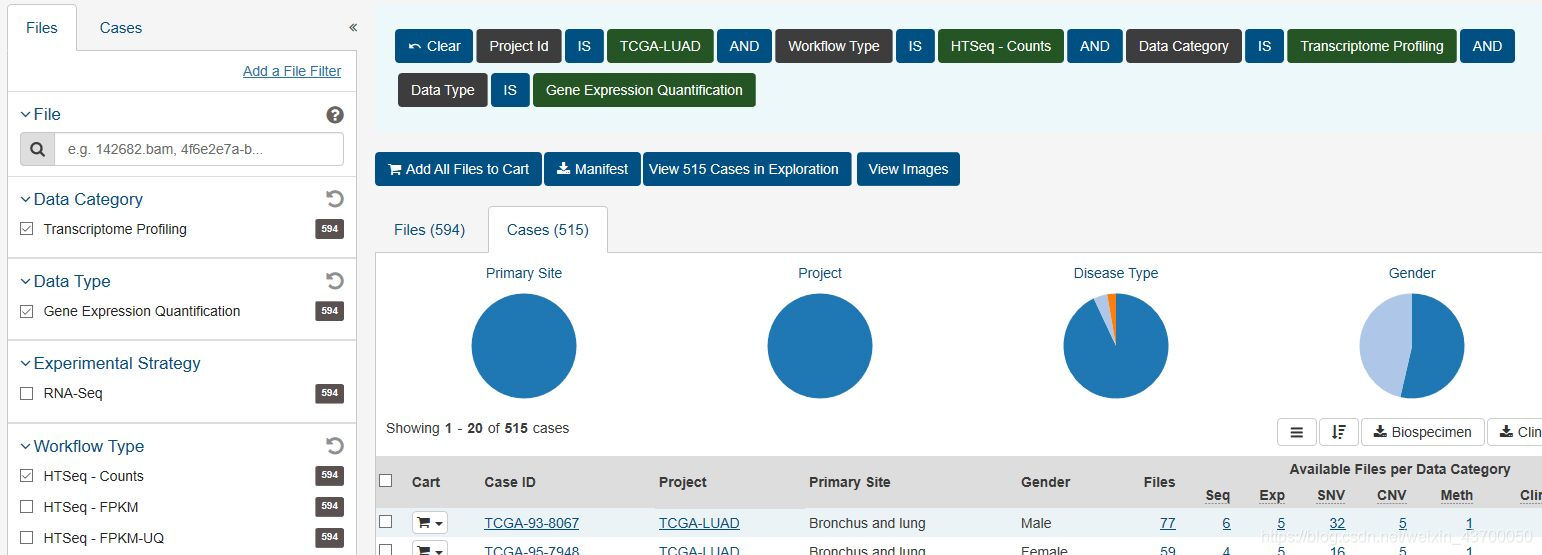Image resolution: width=1542 pixels, height=555 pixels.
Task: Open the 32 SNV files link
Action: coord(1337,523)
